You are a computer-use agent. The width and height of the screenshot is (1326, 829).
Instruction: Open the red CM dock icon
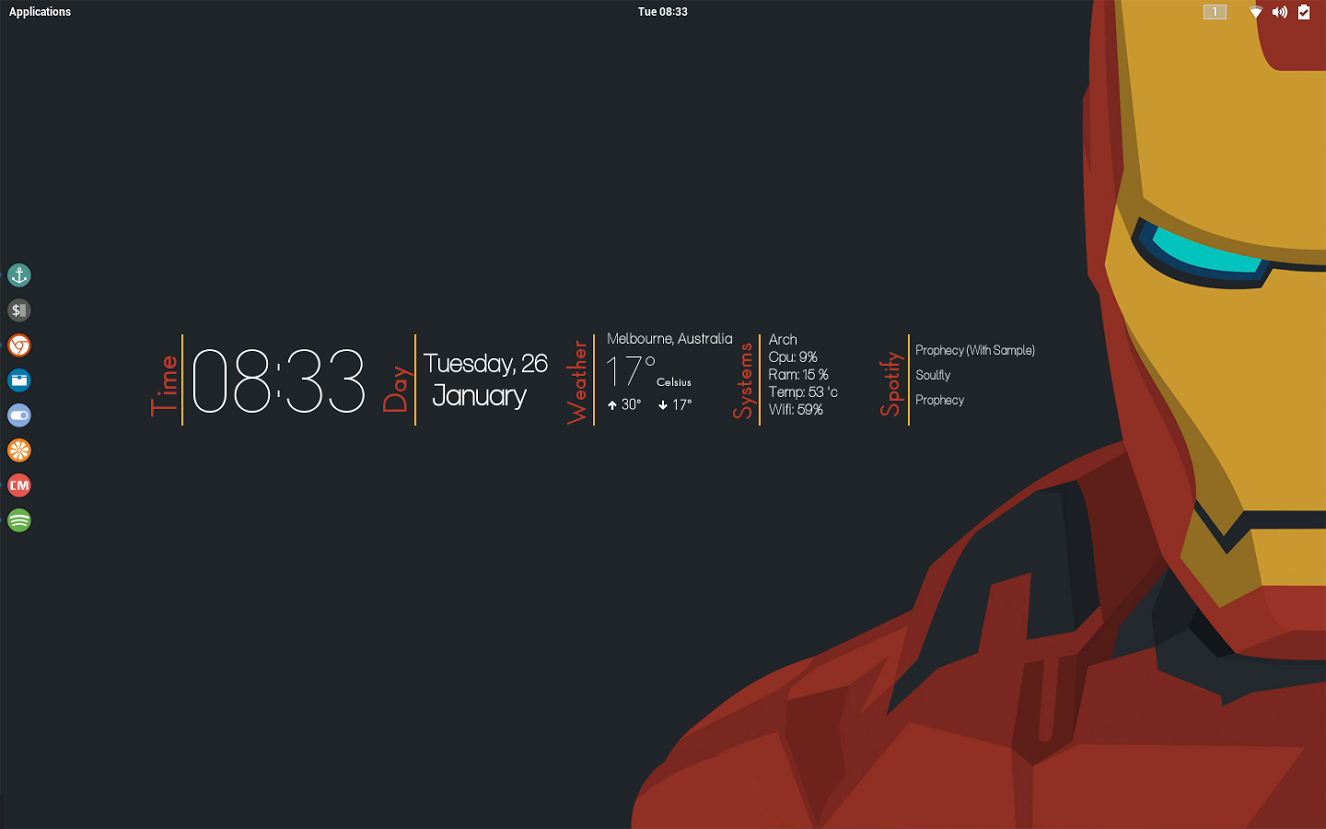pos(19,485)
